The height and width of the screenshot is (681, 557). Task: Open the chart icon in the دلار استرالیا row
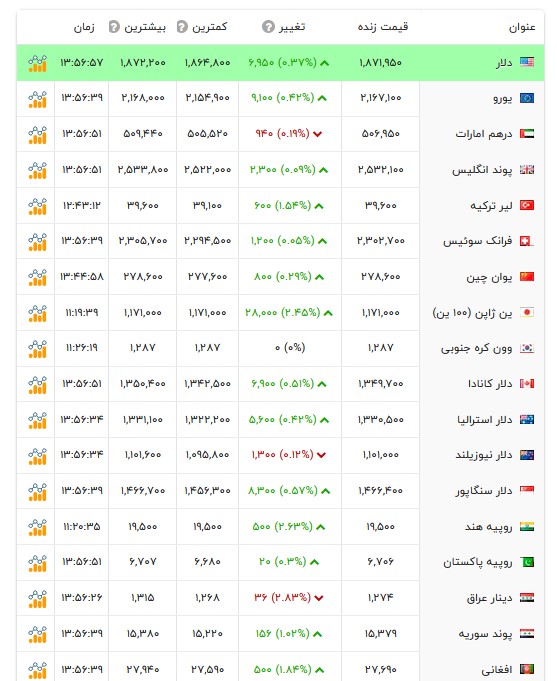pos(37,420)
